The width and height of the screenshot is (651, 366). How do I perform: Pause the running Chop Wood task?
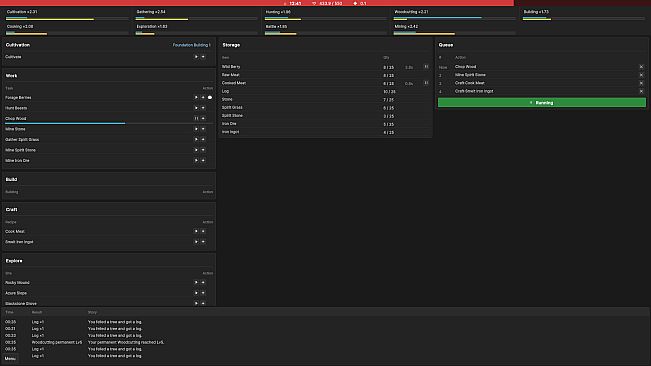tap(196, 118)
